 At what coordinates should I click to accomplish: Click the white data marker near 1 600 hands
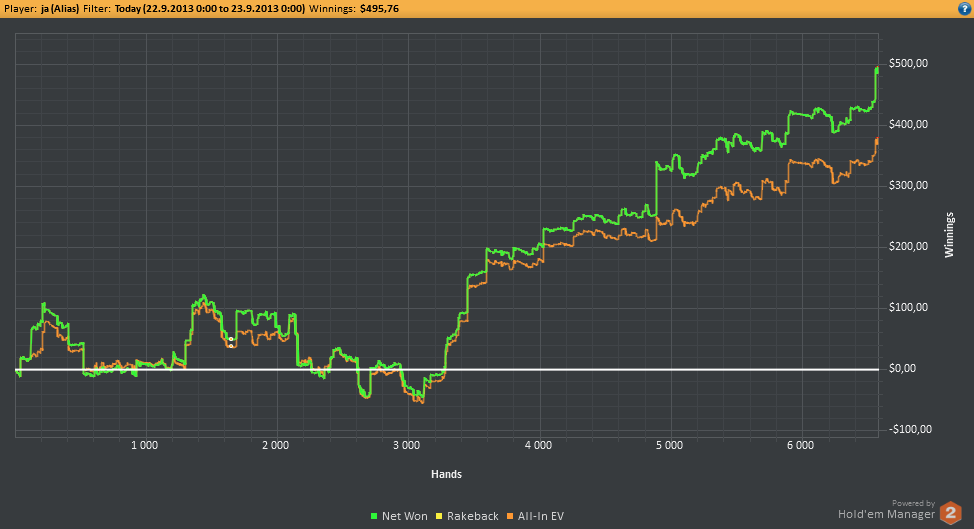click(231, 340)
